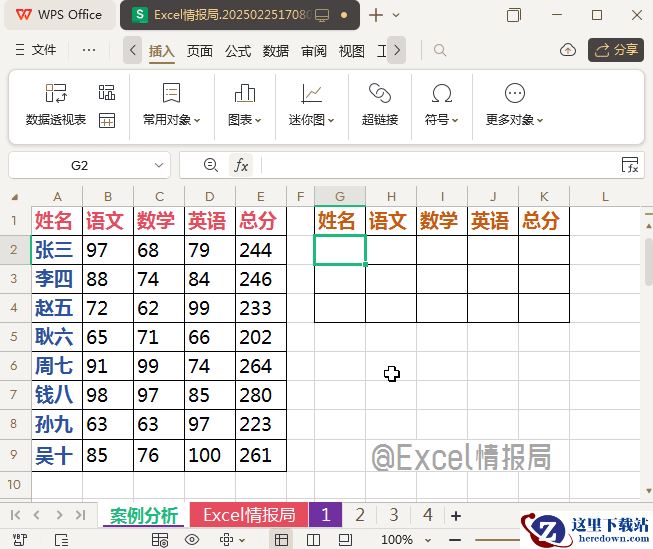Click the zoom magnifier icon in formula bar
Image resolution: width=653 pixels, height=549 pixels.
tap(211, 165)
